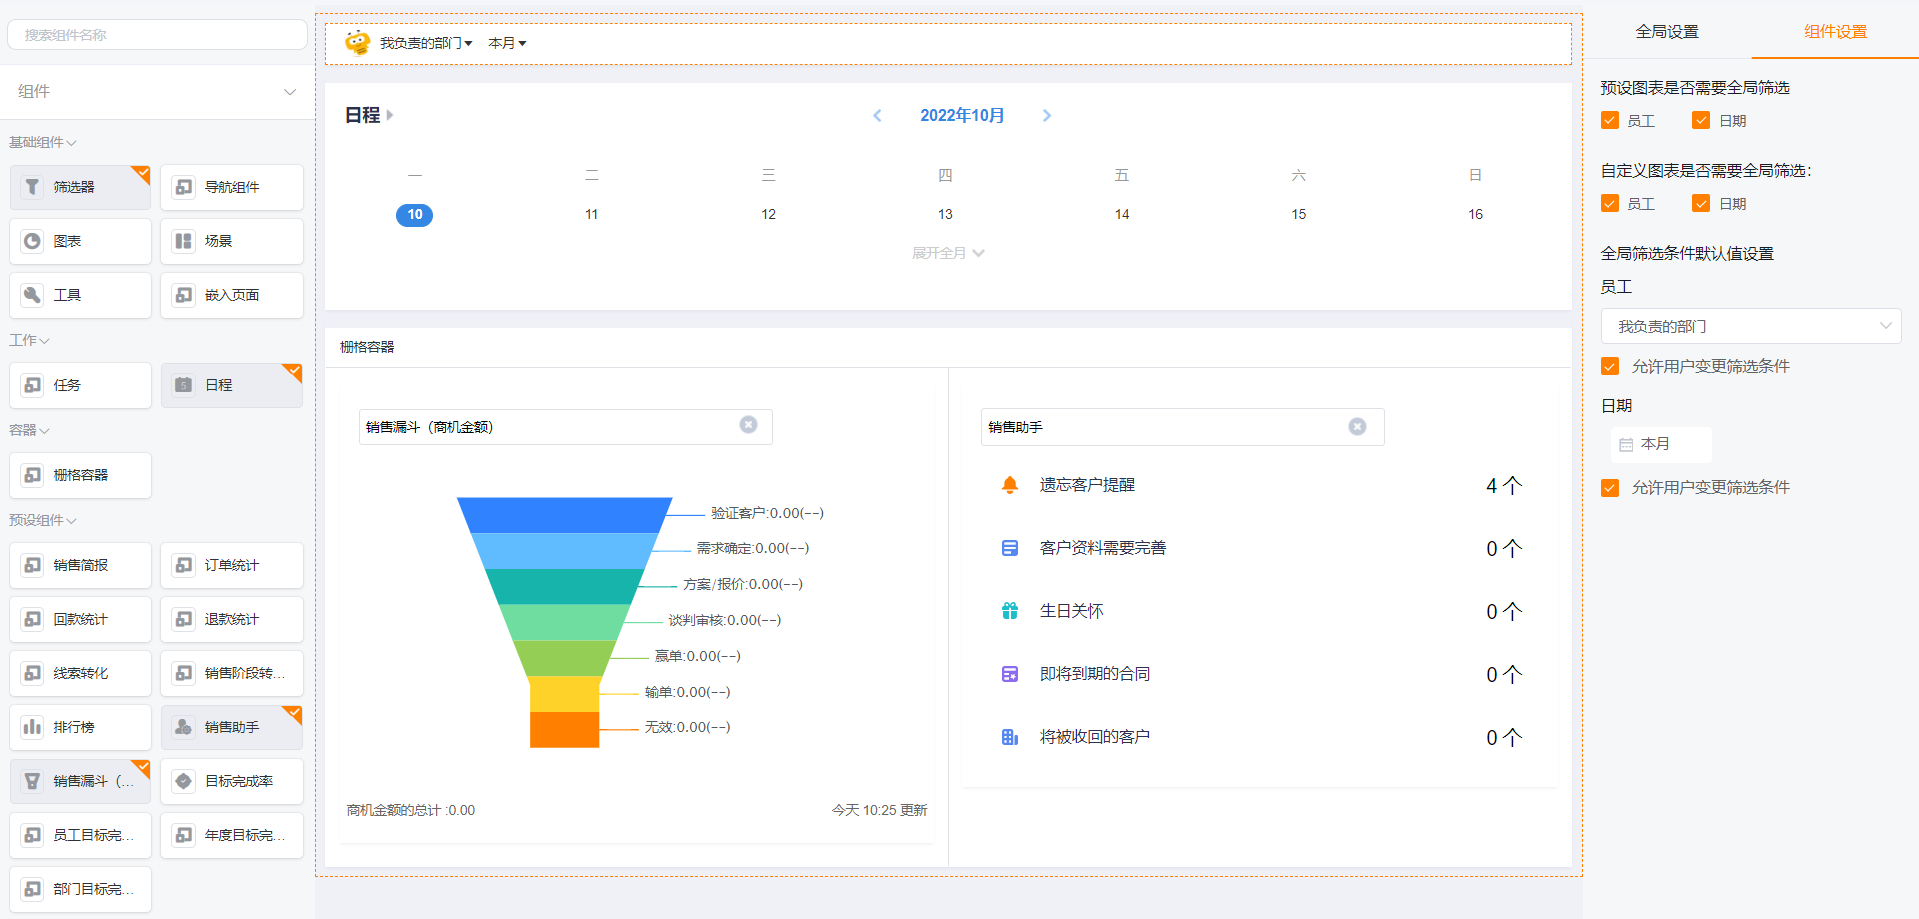1919x919 pixels.
Task: Add the 员工目标完 preset component
Action: pyautogui.click(x=80, y=835)
